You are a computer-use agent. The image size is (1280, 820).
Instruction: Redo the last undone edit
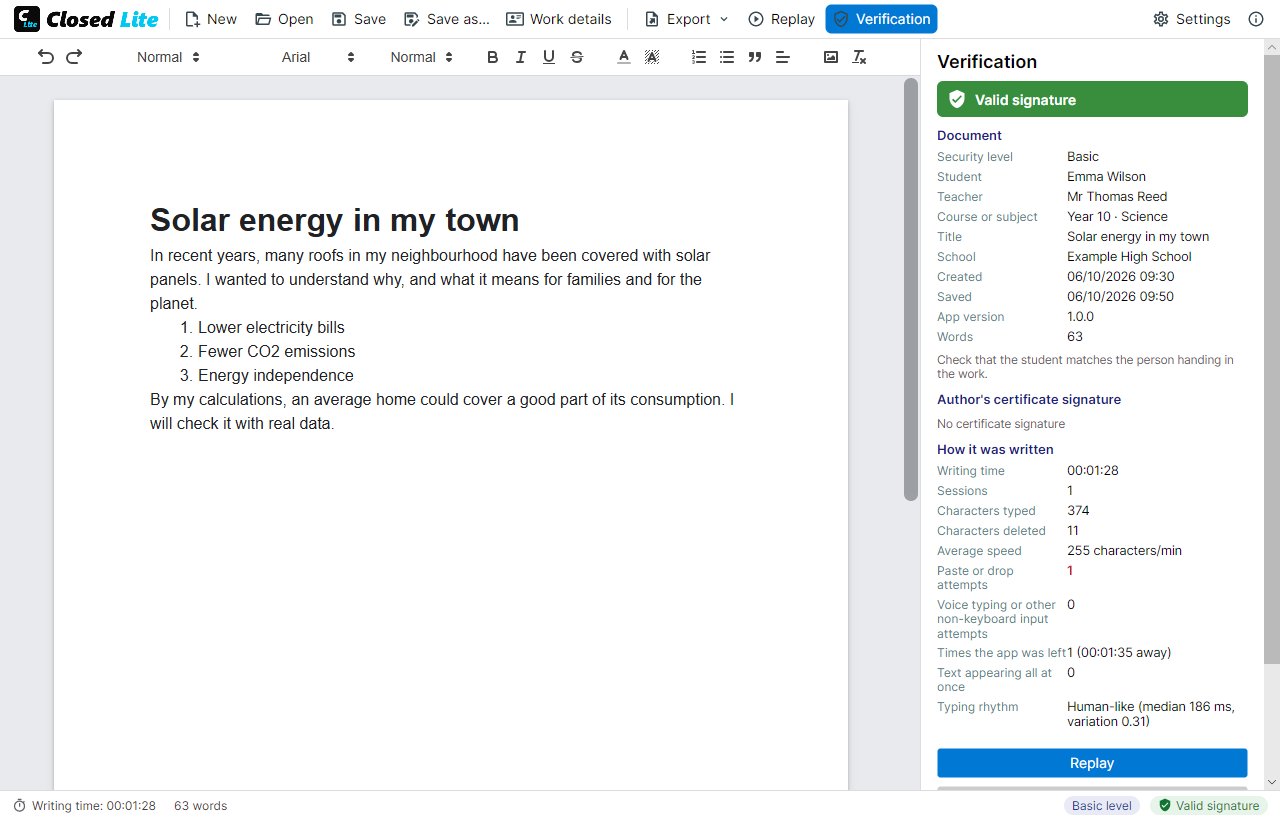click(74, 57)
